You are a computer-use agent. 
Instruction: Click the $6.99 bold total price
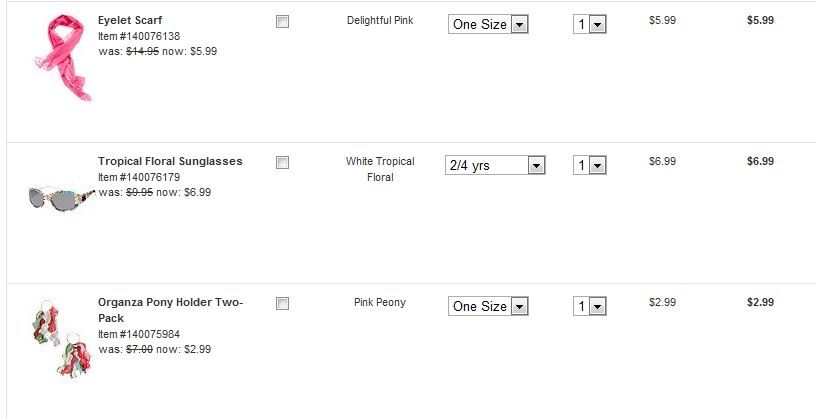pos(760,161)
